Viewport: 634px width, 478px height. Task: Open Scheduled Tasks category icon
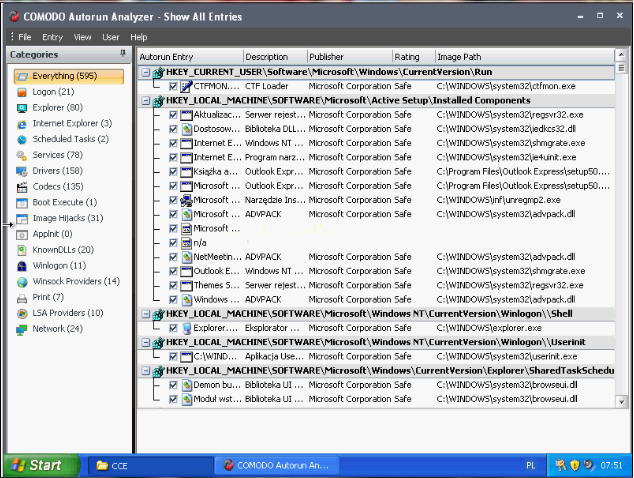tap(22, 140)
